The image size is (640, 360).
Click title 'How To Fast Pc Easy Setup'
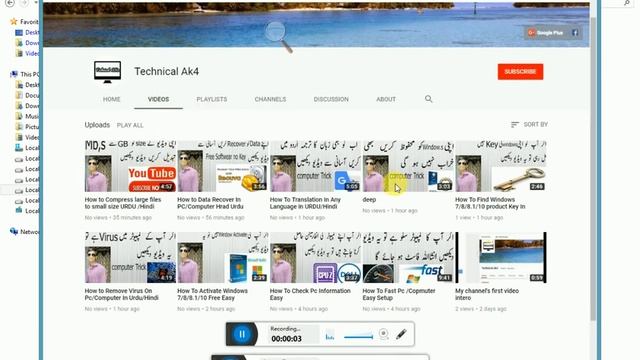[399, 294]
